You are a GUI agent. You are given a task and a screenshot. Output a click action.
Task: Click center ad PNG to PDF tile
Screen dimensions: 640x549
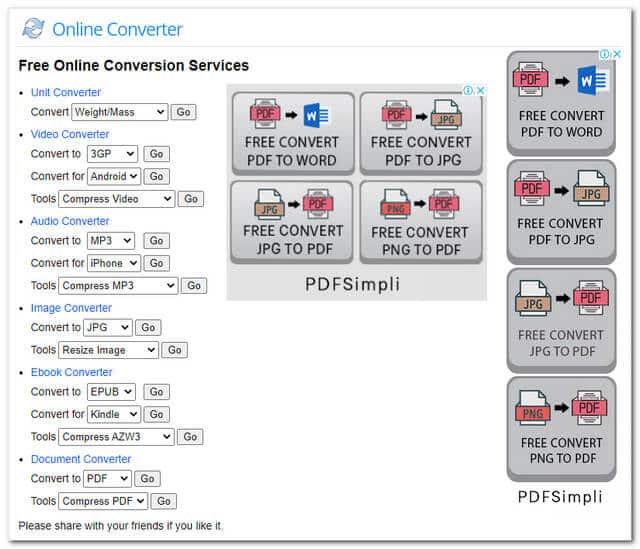click(421, 222)
